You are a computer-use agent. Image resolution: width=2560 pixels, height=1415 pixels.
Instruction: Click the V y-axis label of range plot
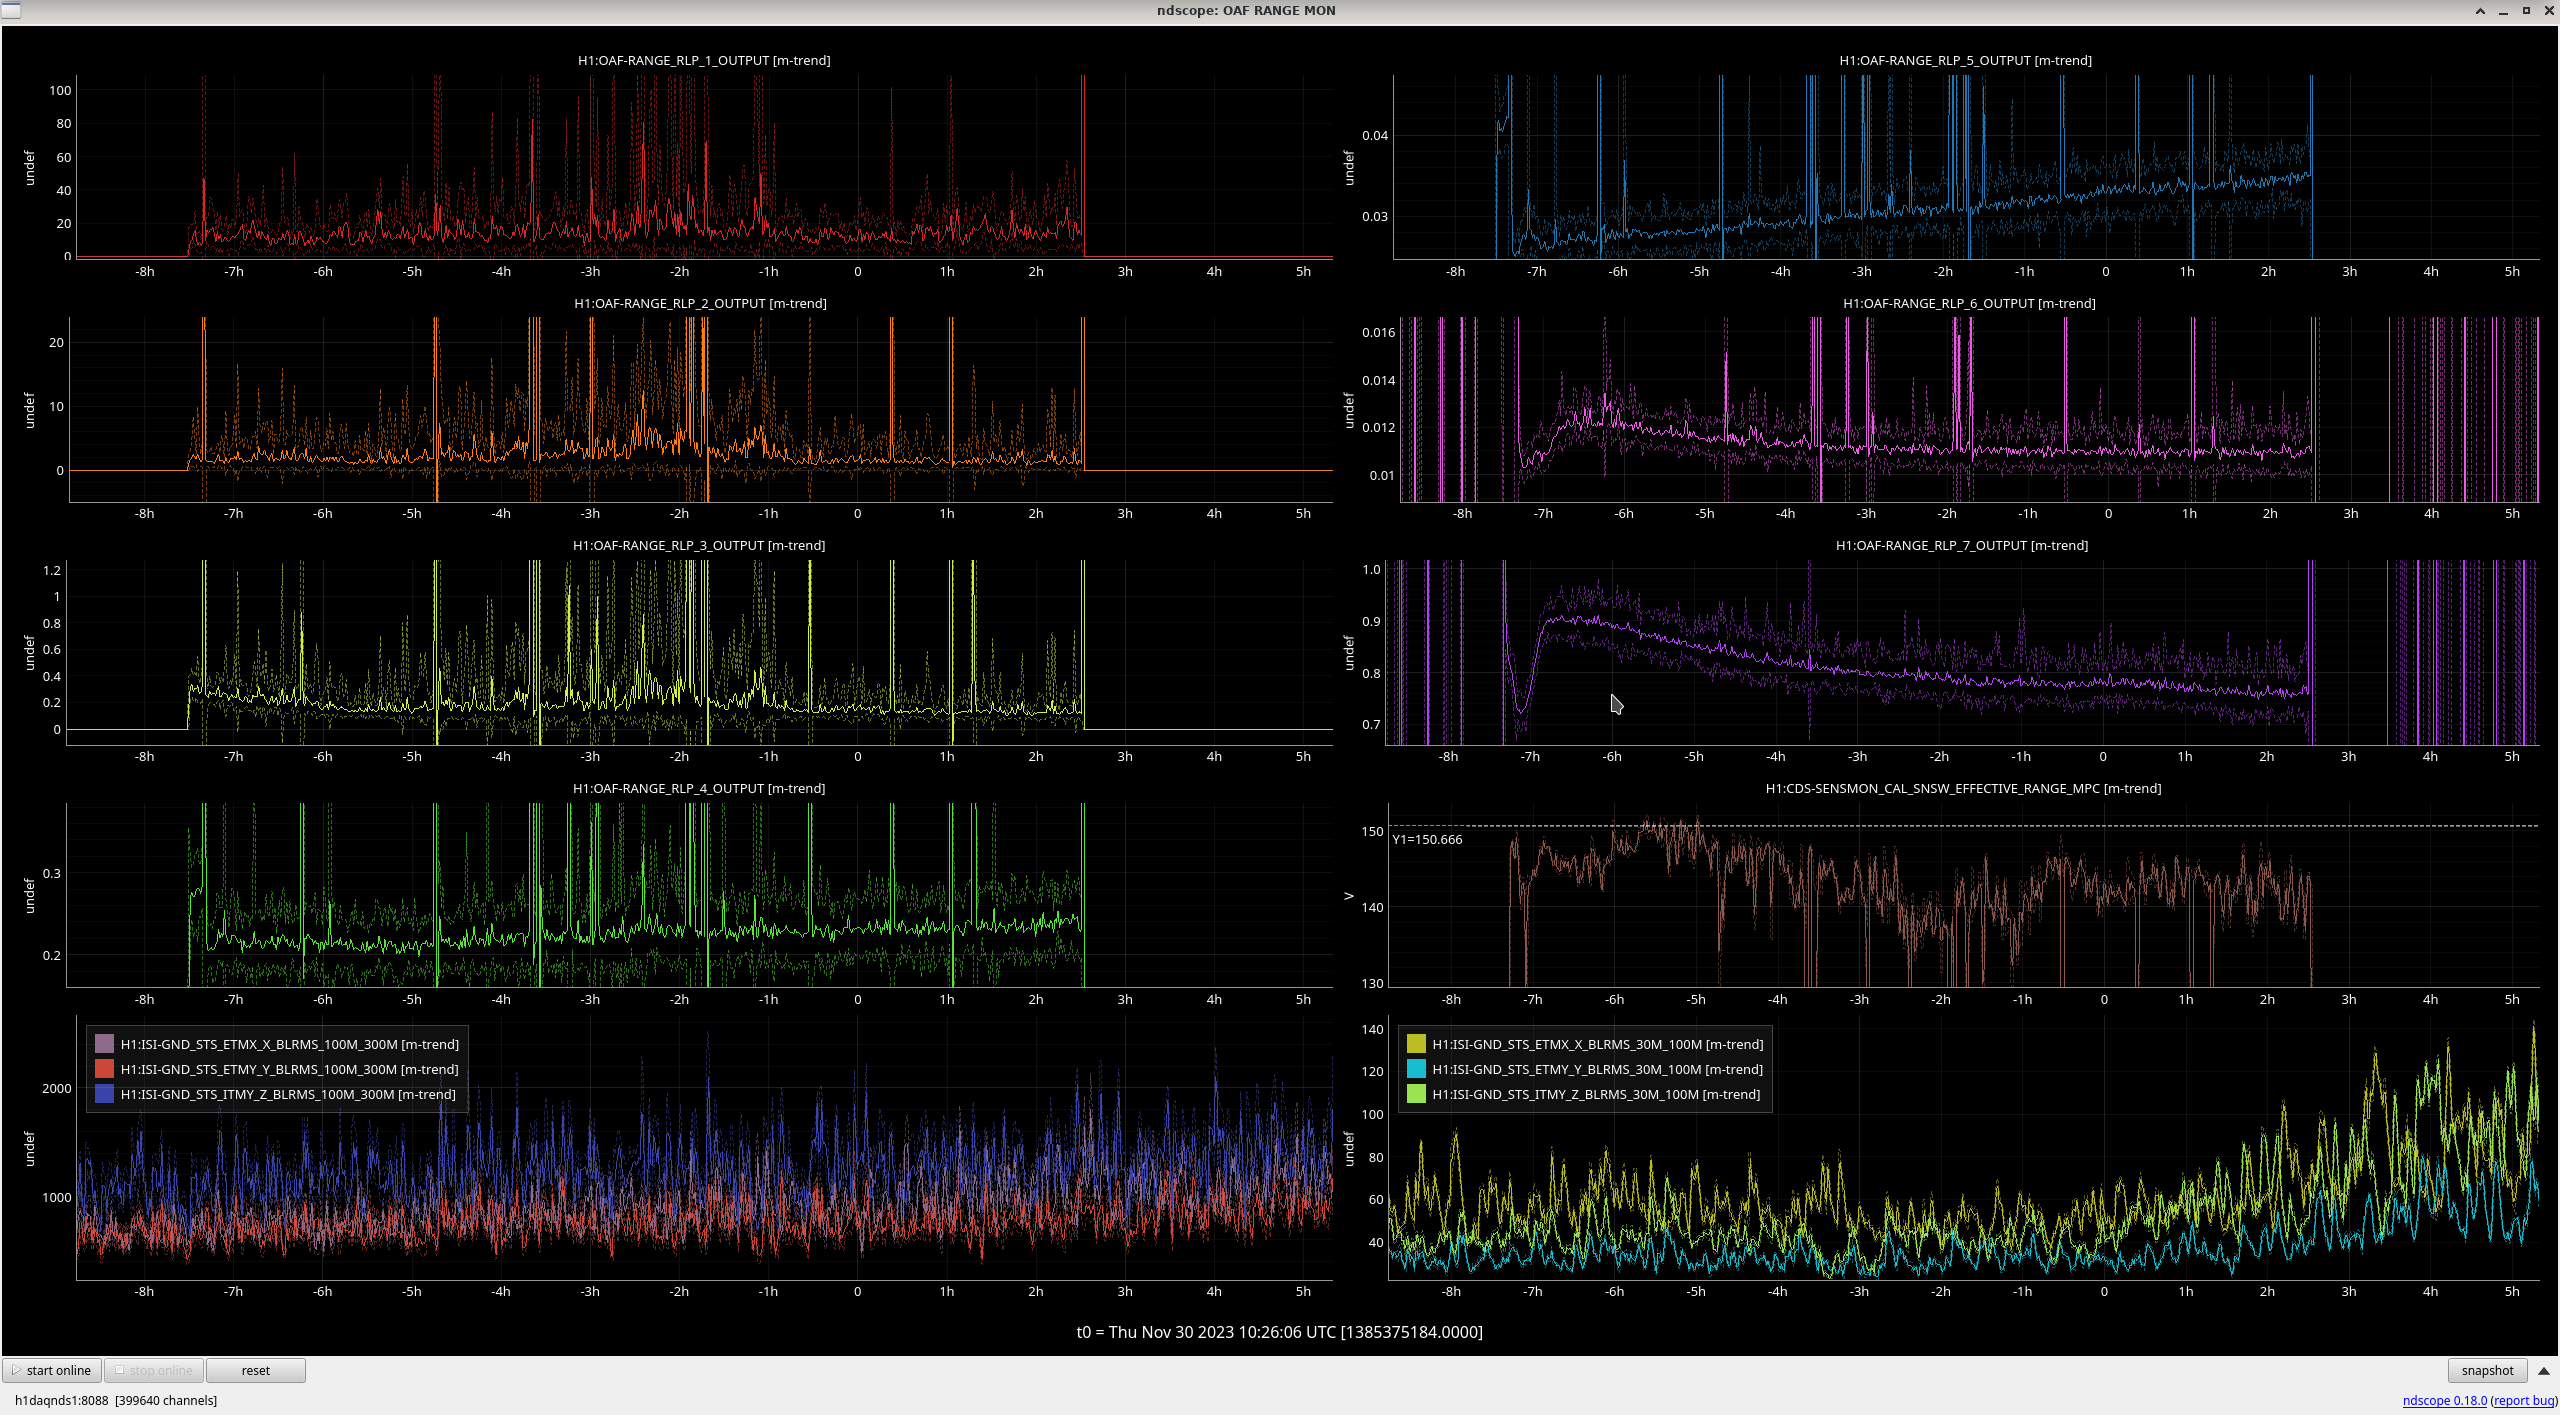(1348, 896)
